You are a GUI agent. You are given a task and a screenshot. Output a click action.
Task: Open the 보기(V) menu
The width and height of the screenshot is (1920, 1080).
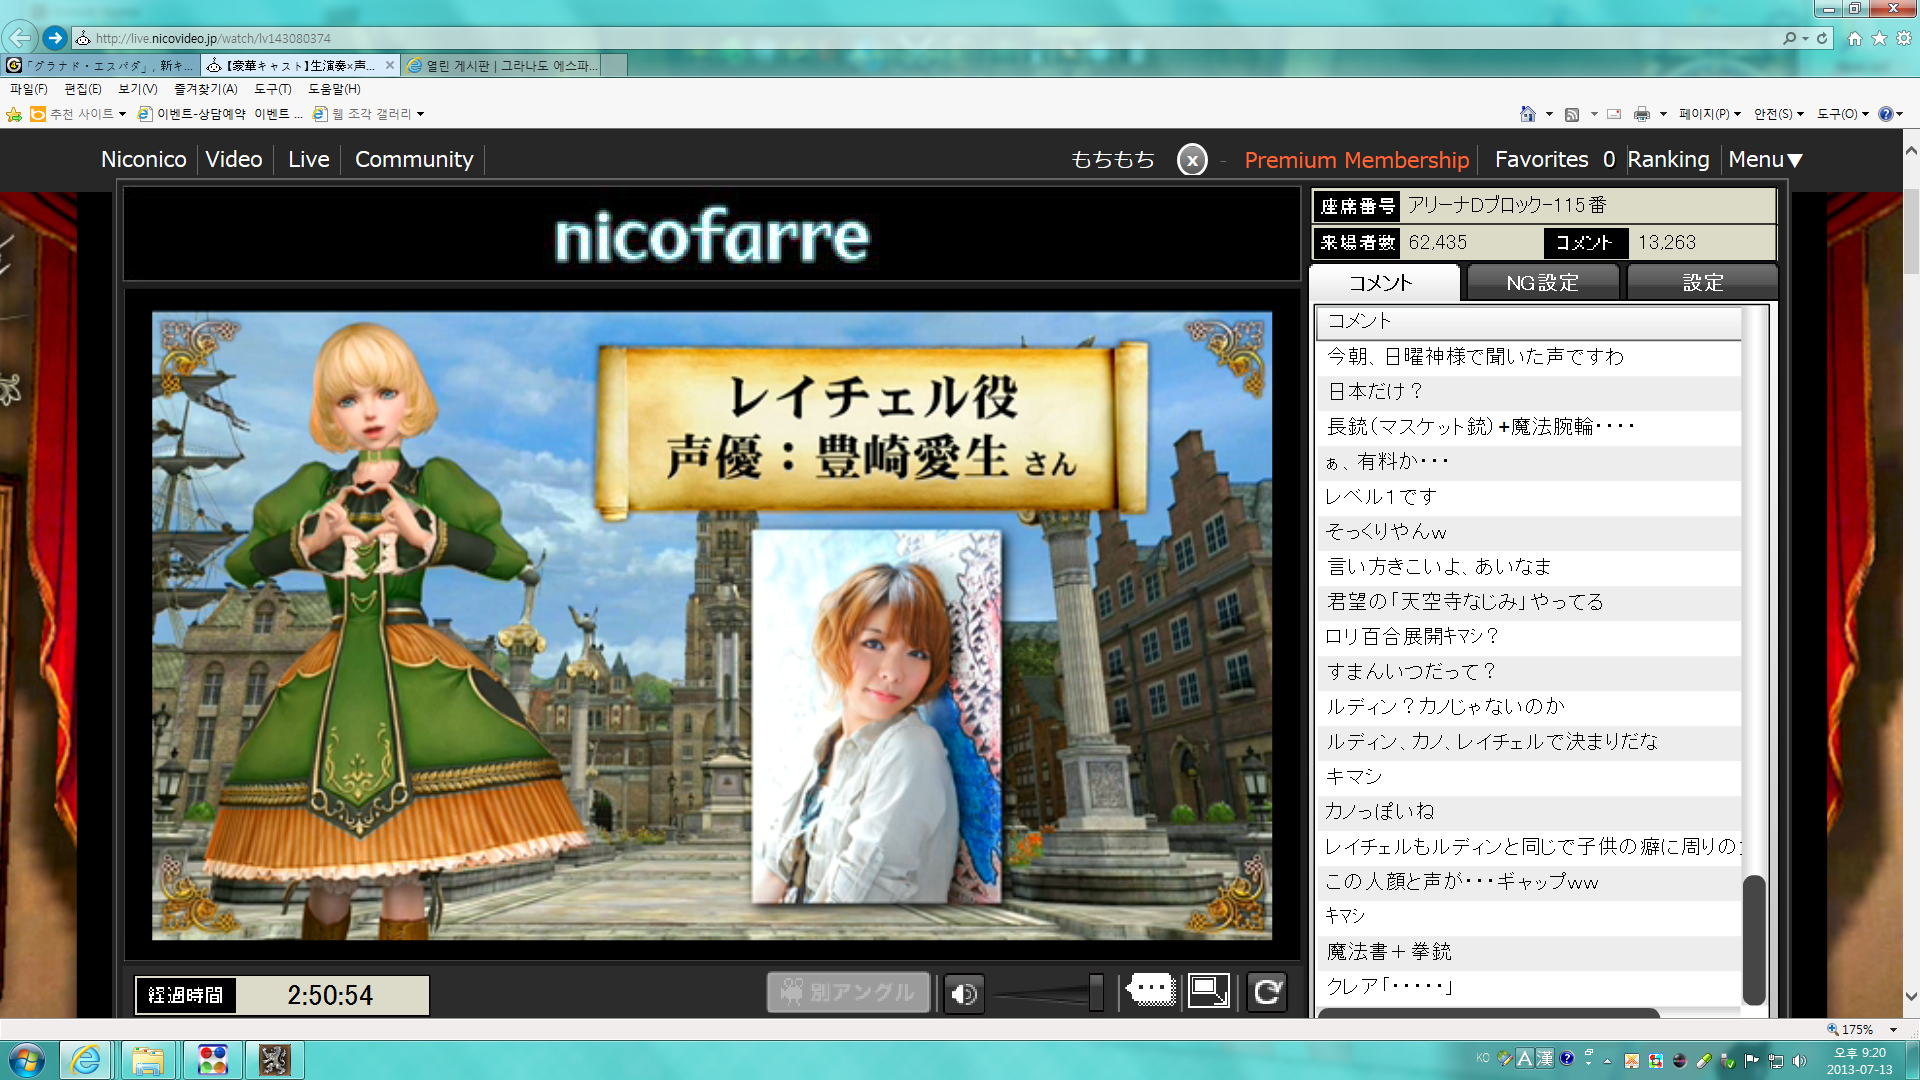pyautogui.click(x=138, y=89)
